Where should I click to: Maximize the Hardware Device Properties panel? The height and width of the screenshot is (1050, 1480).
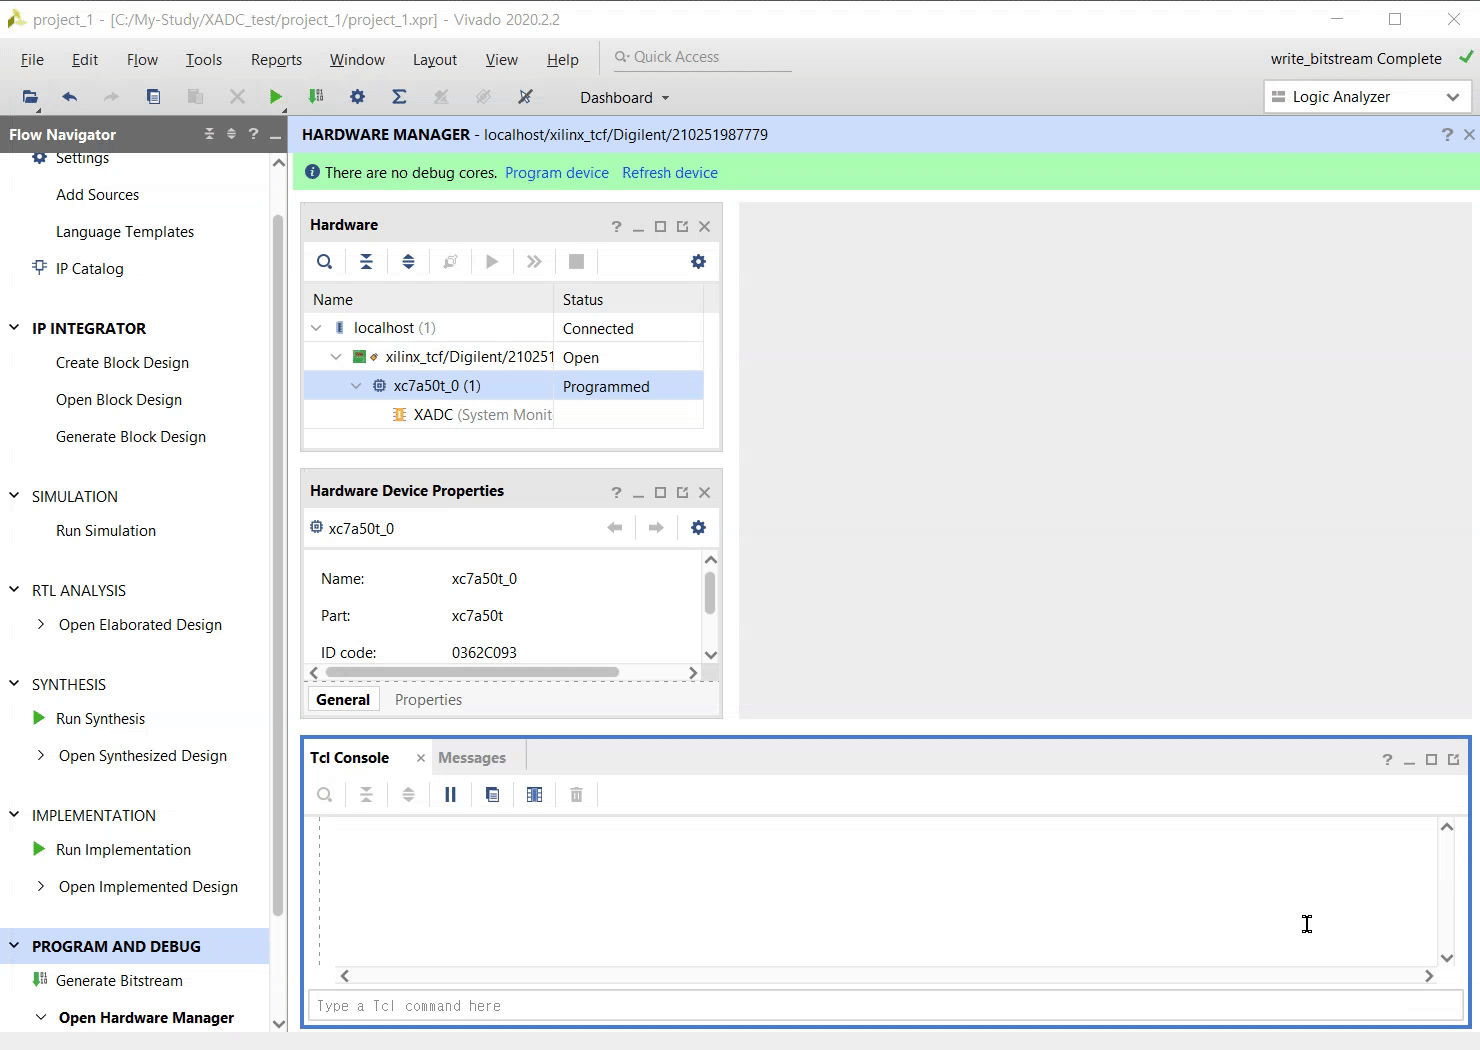660,493
